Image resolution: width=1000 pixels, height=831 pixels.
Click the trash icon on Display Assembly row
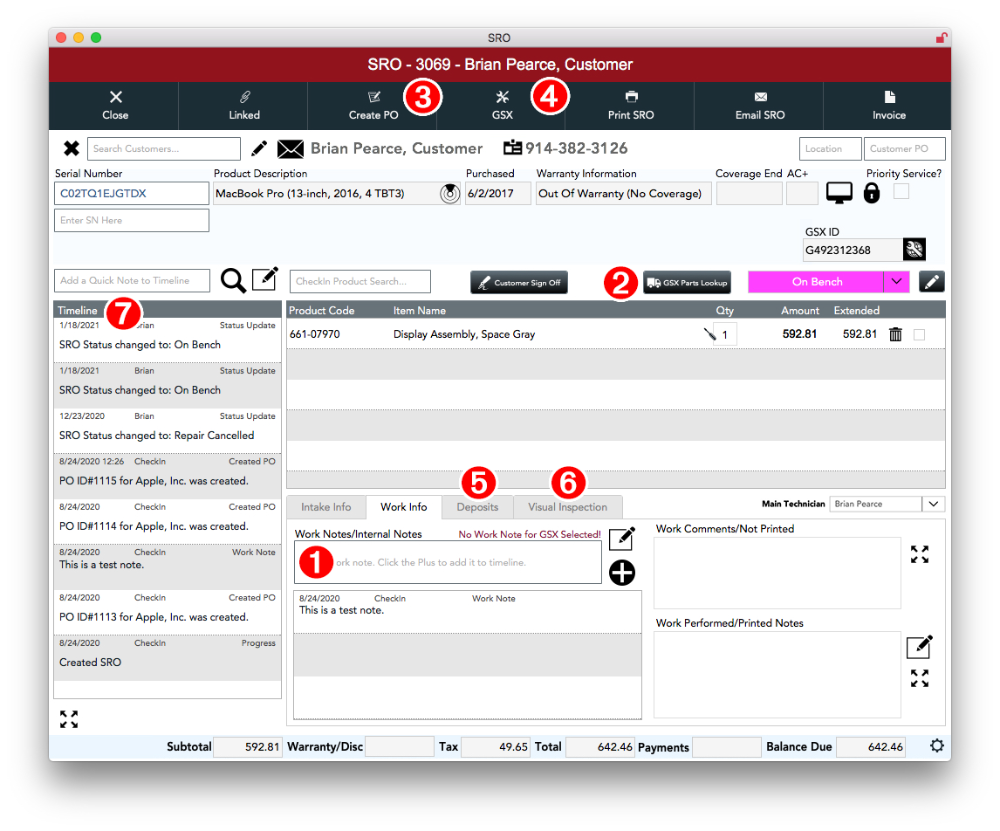895,335
